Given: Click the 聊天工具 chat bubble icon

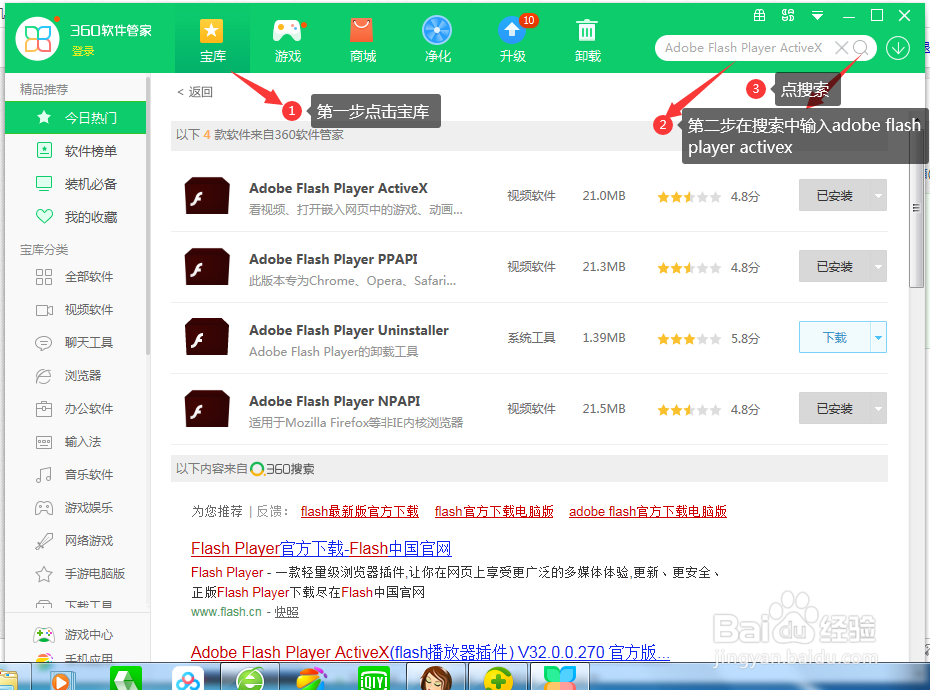Looking at the screenshot, I should [x=44, y=343].
